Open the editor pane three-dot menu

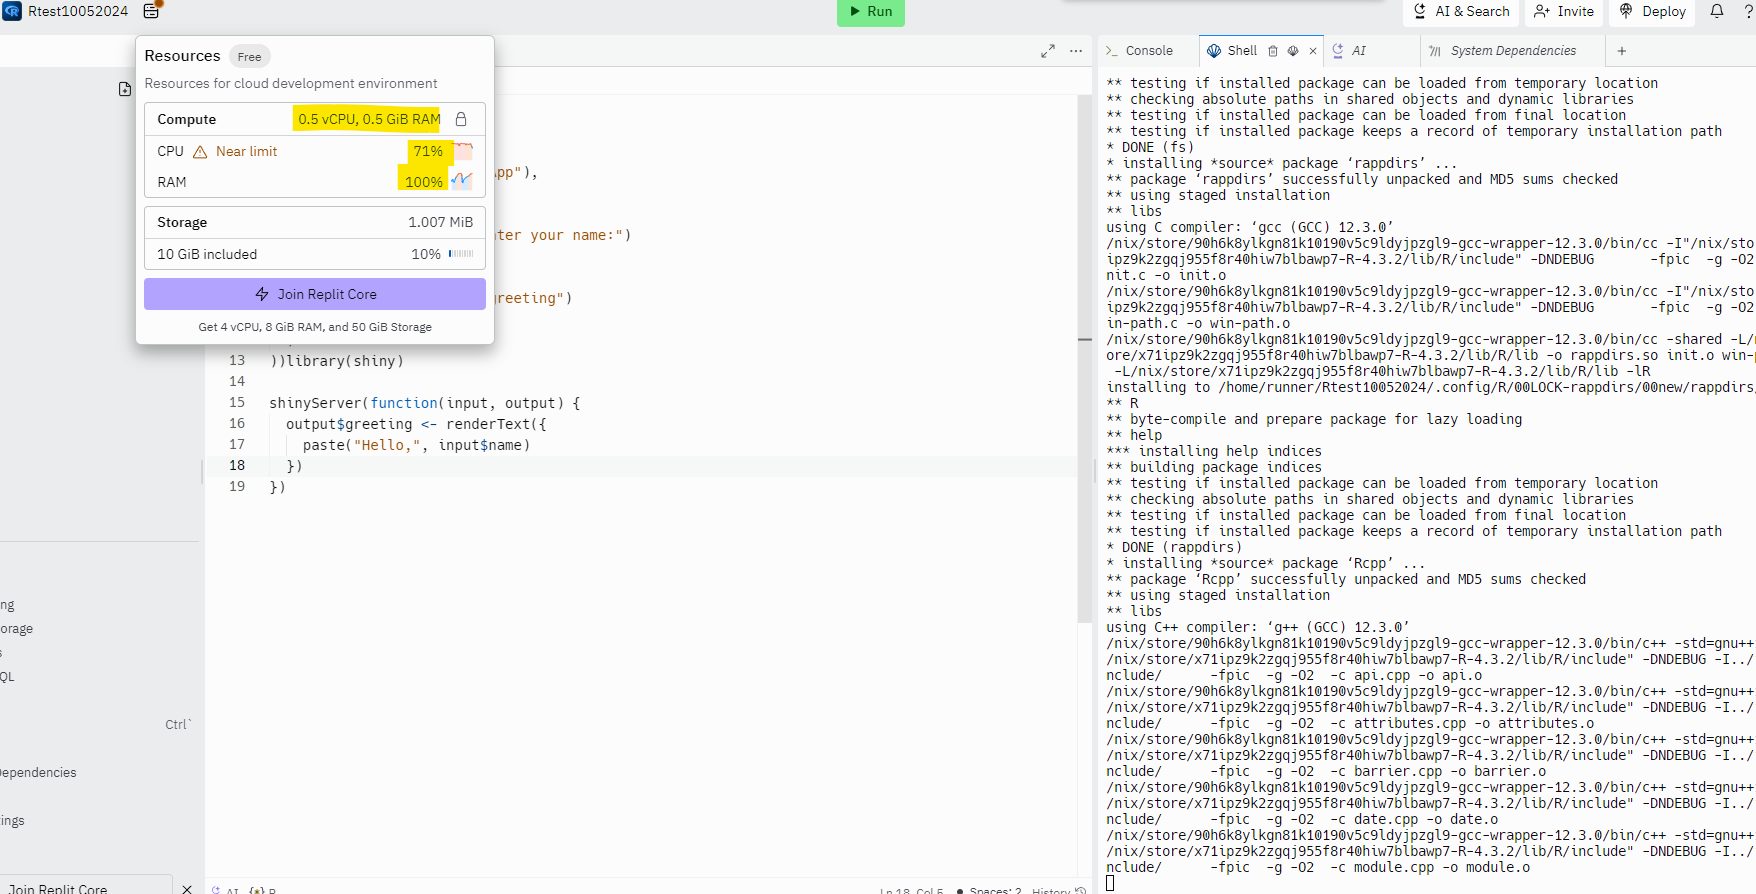point(1076,51)
